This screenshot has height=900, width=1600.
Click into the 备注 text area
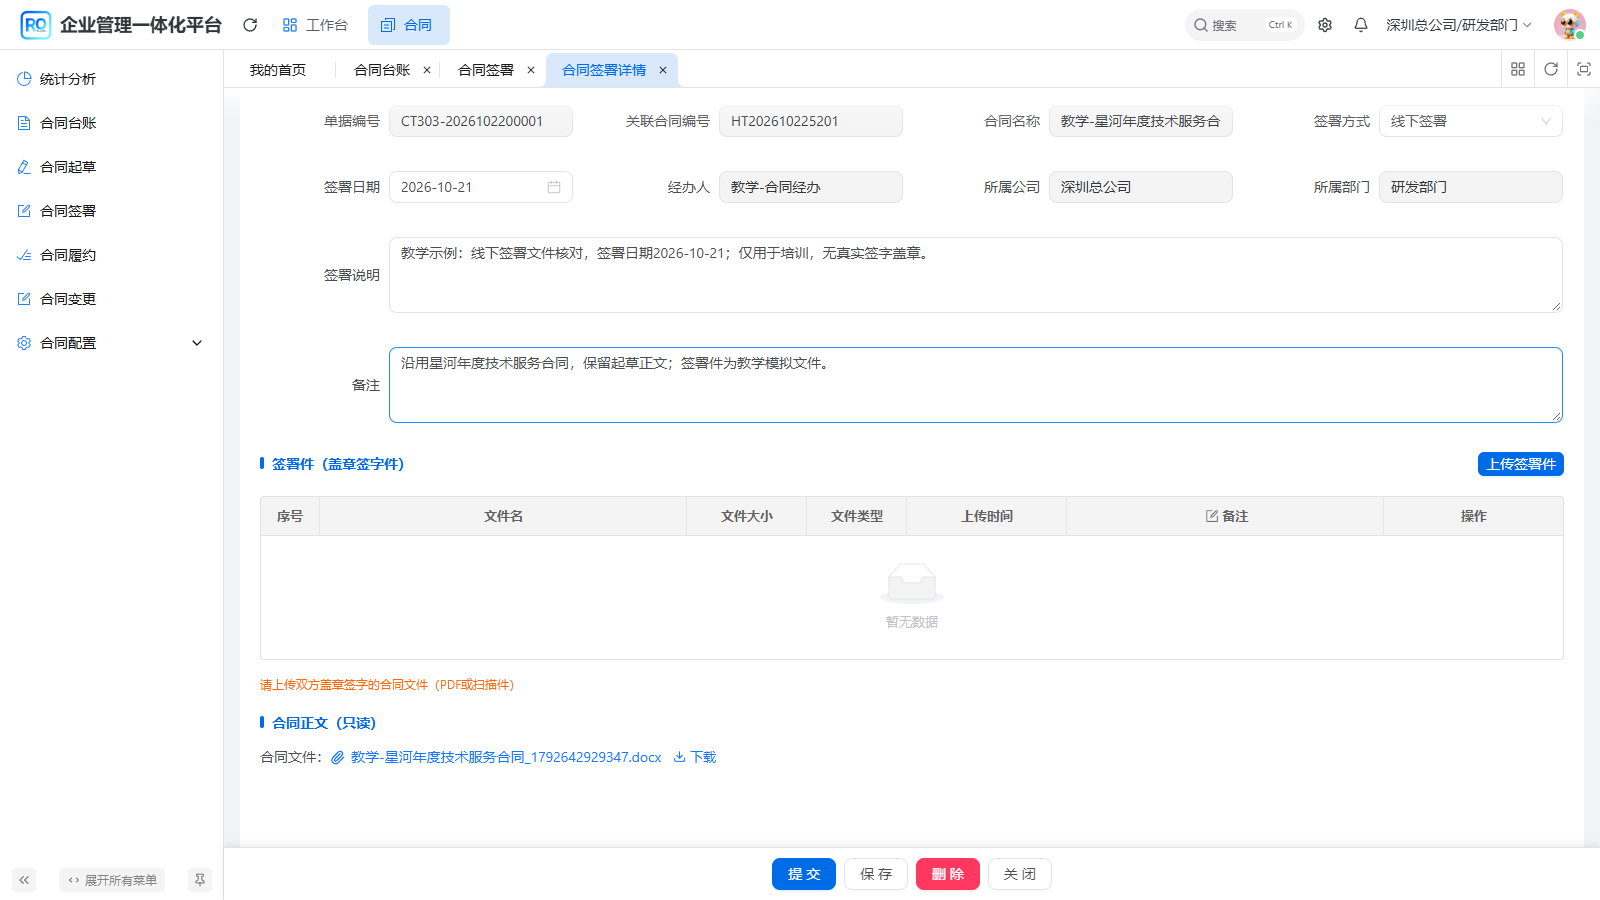(975, 385)
